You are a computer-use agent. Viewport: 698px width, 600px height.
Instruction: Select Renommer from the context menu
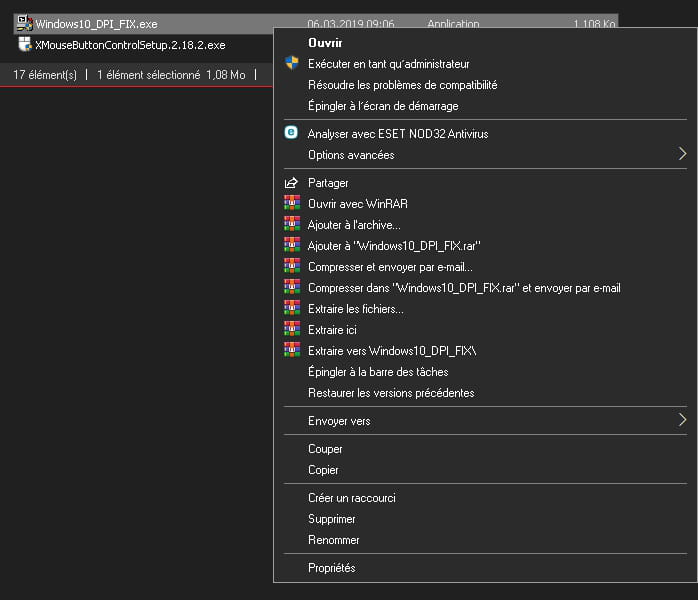[x=485, y=540]
